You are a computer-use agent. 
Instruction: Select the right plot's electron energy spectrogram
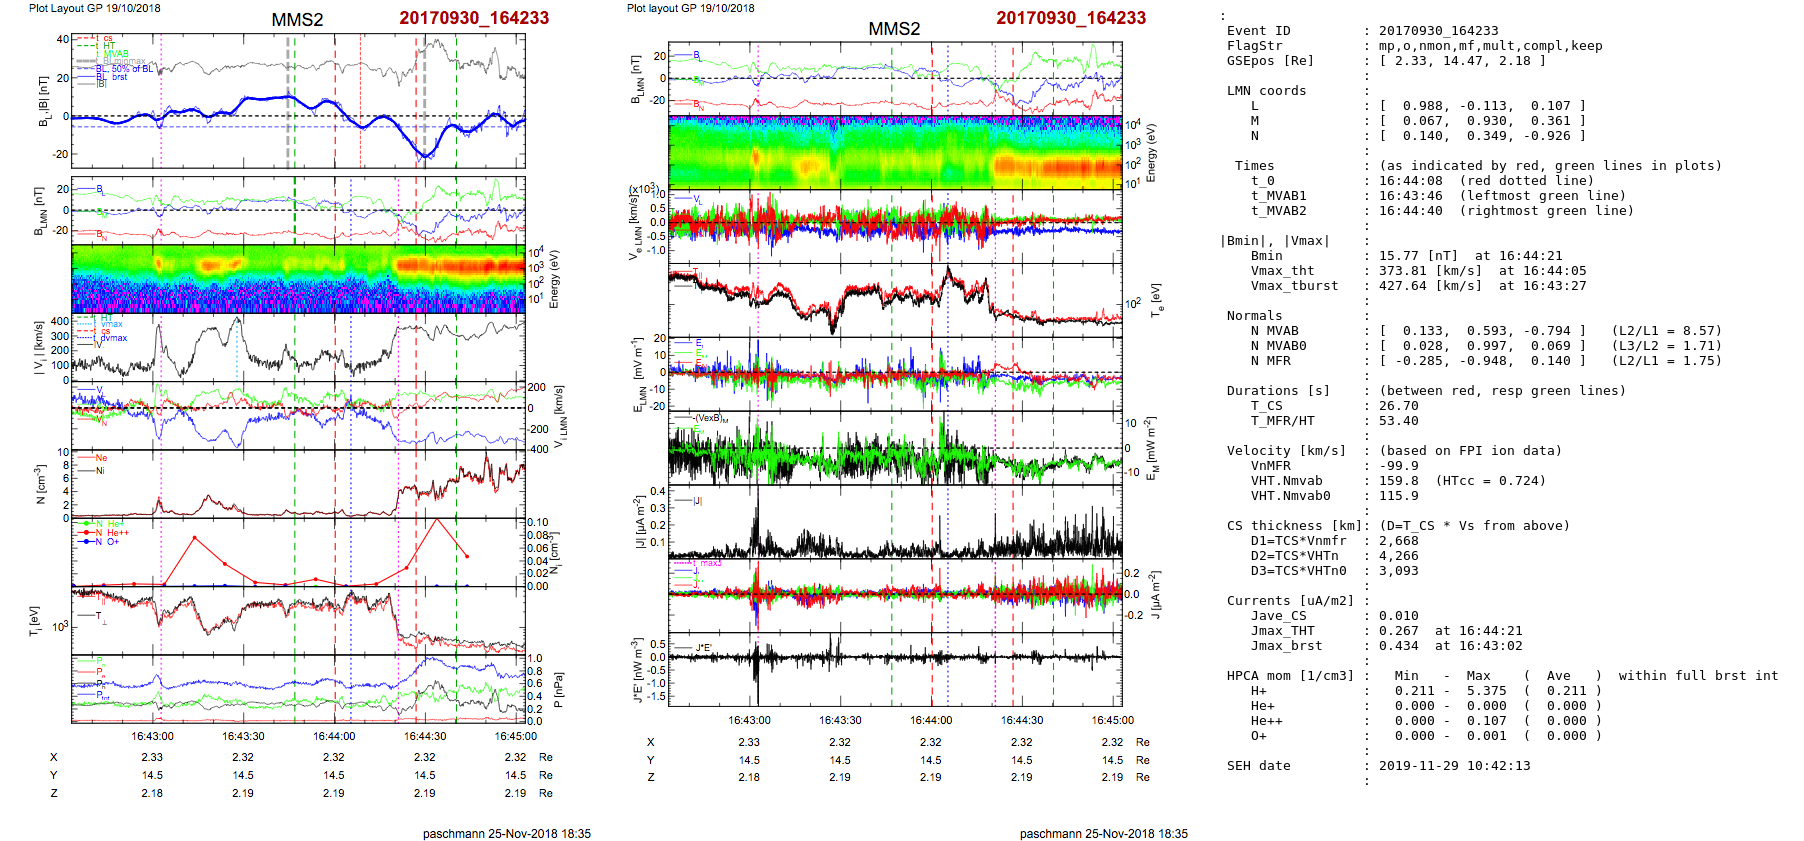[895, 152]
